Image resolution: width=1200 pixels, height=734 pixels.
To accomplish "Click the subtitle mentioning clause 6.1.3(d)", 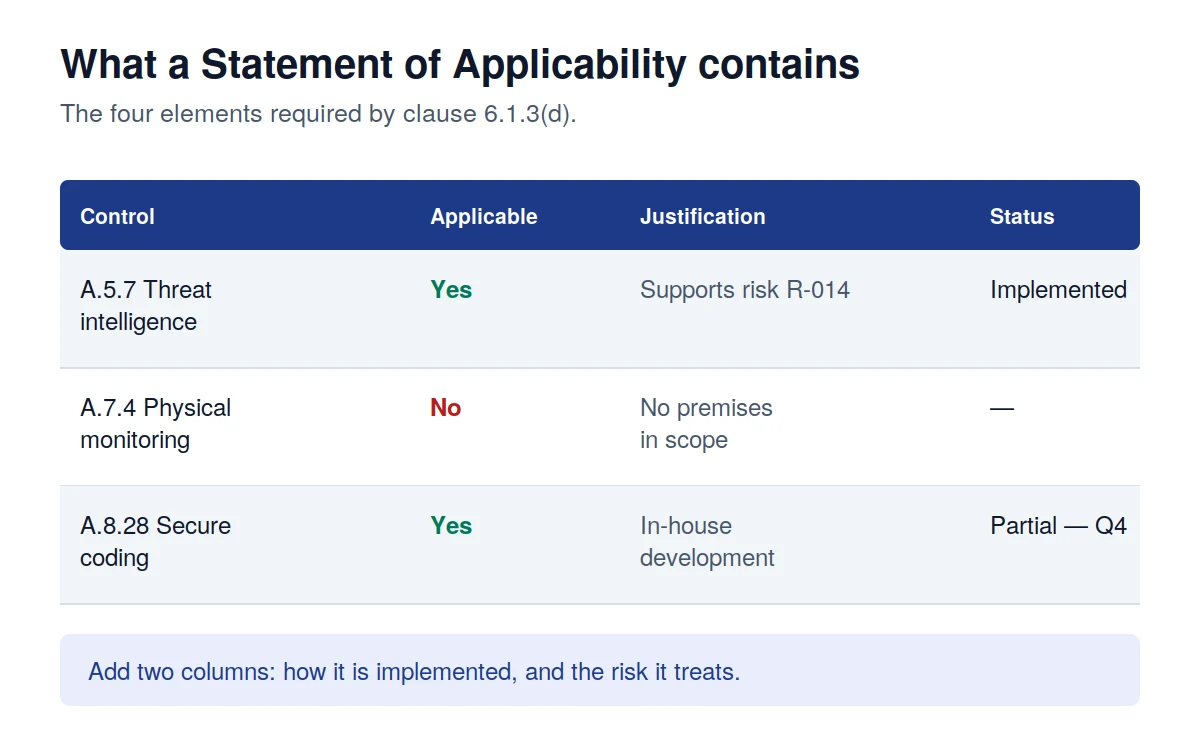I will pos(319,114).
